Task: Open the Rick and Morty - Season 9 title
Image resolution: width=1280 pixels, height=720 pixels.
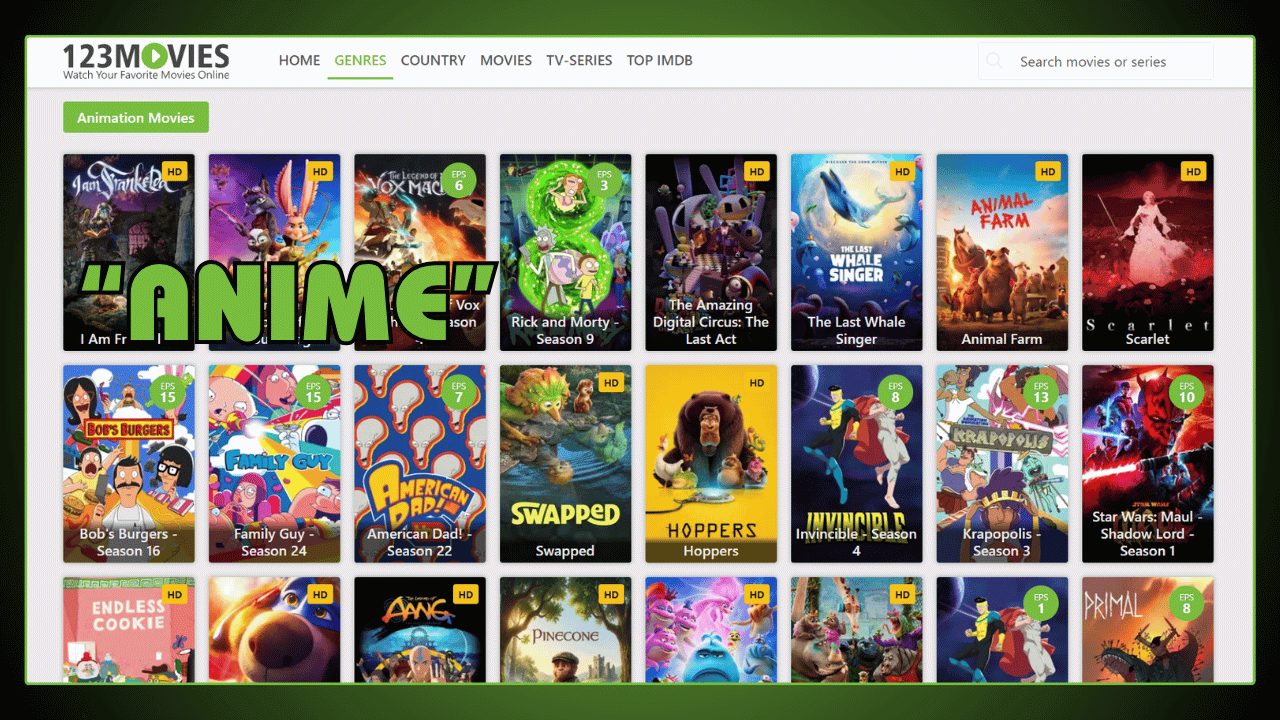Action: tap(566, 330)
